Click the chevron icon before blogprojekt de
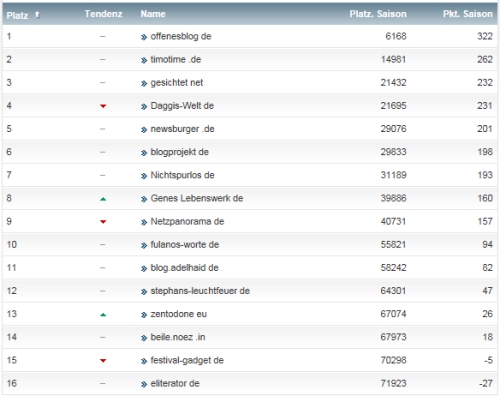Image resolution: width=500 pixels, height=396 pixels. [144, 153]
